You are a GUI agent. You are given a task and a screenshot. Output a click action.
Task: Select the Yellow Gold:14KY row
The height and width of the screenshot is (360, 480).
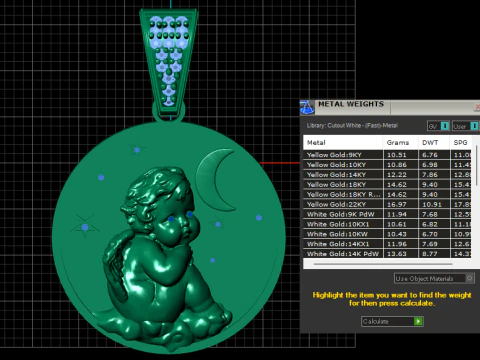coord(387,175)
